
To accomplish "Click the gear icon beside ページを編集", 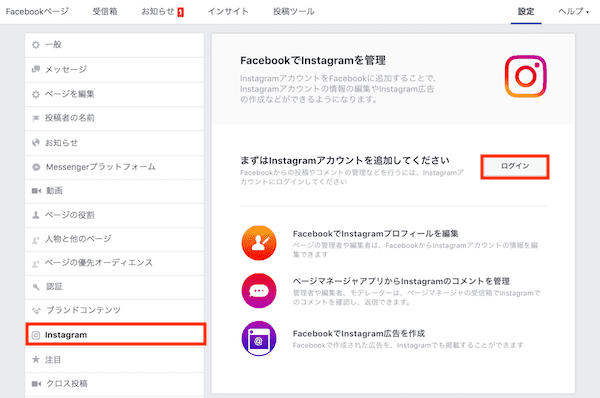I will point(36,94).
